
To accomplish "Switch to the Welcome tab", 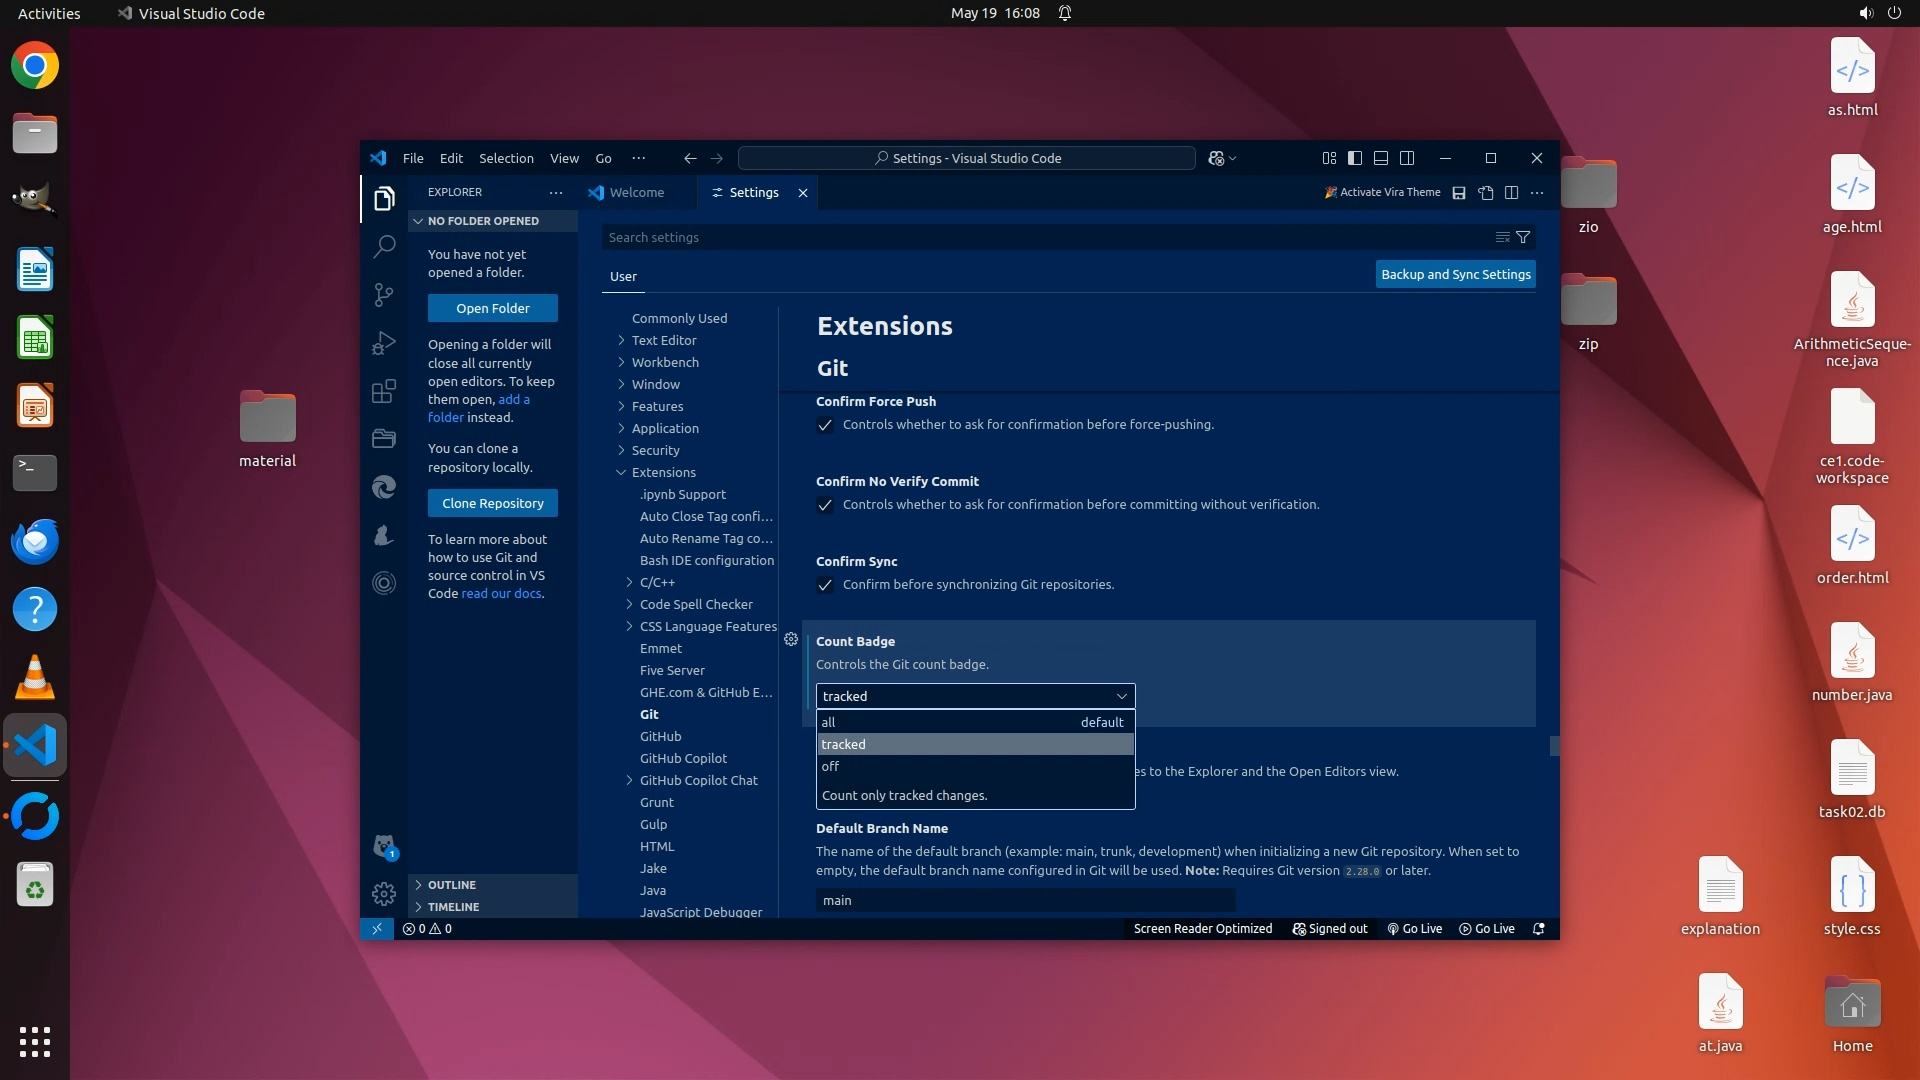I will click(x=636, y=193).
